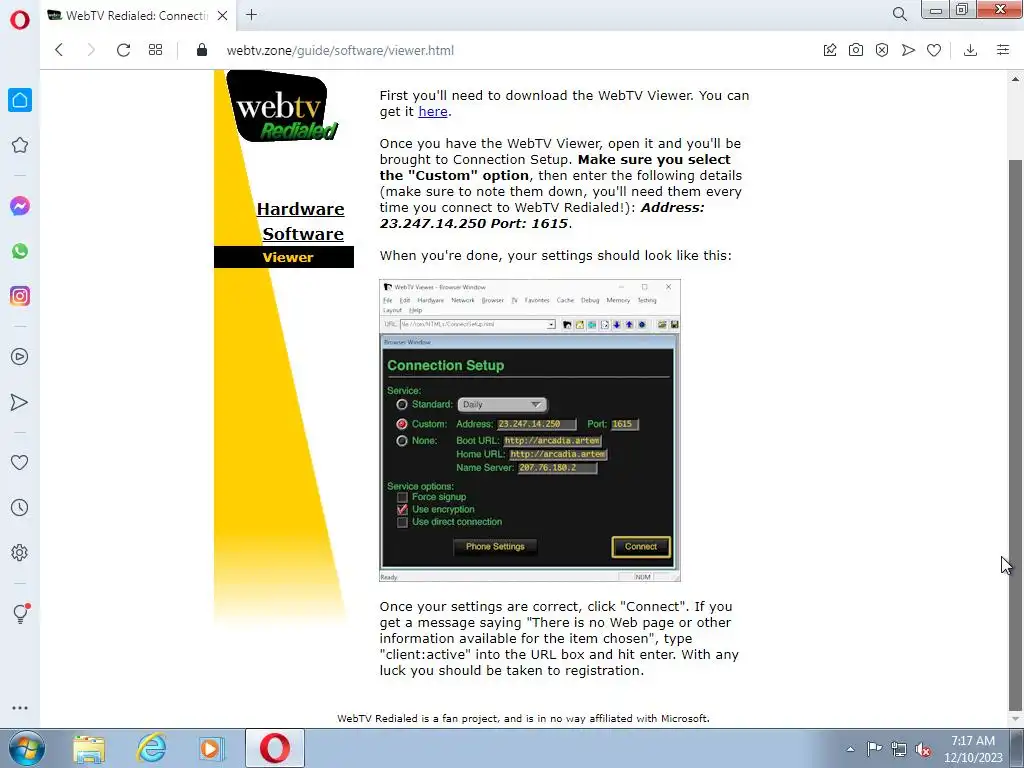This screenshot has width=1024, height=768.
Task: Select the WebTV Redialed tab
Action: click(x=138, y=16)
